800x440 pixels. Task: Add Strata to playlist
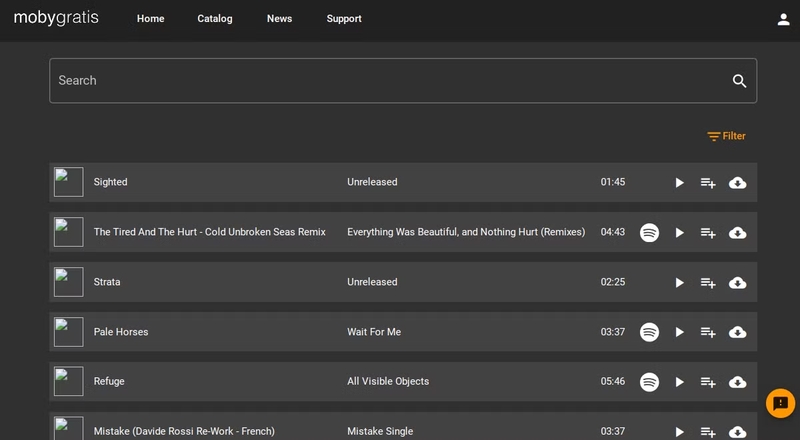click(708, 283)
